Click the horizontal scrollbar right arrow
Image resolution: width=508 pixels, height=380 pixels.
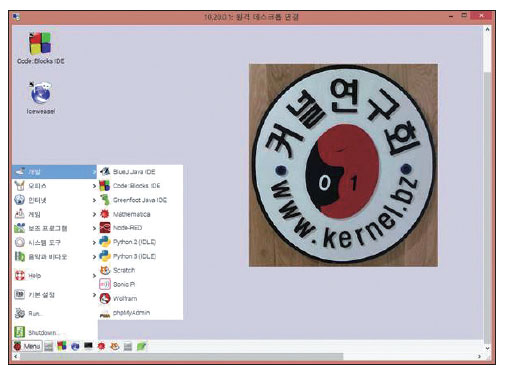[479, 357]
